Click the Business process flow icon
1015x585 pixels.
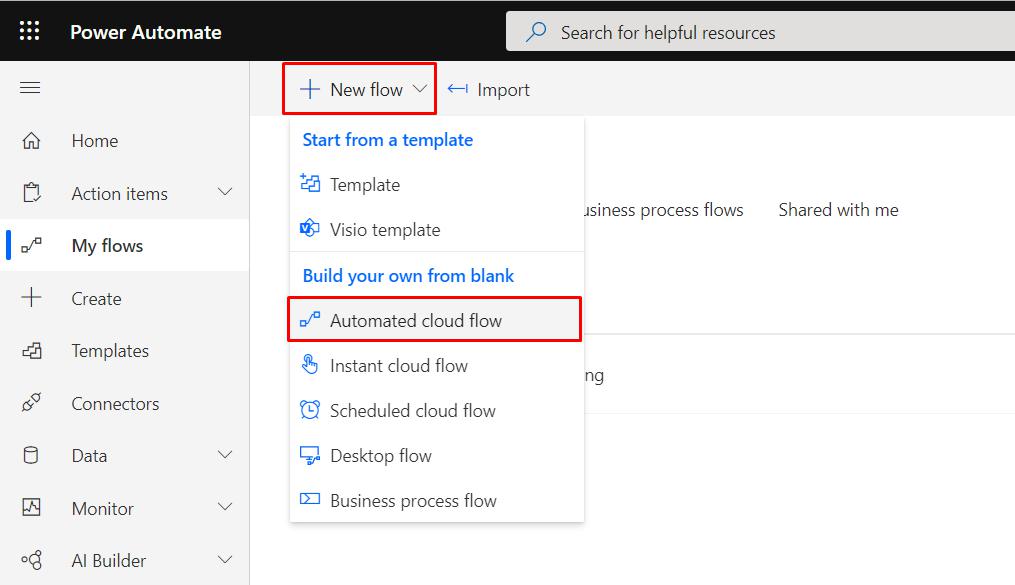point(310,499)
